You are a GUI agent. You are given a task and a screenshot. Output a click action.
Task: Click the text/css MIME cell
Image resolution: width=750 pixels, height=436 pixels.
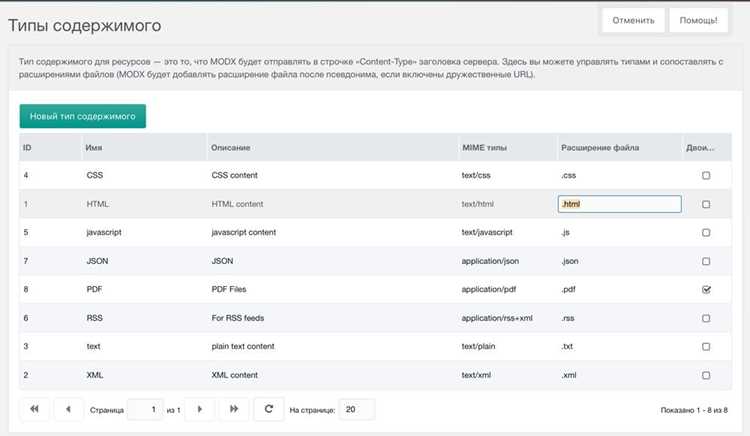click(476, 175)
